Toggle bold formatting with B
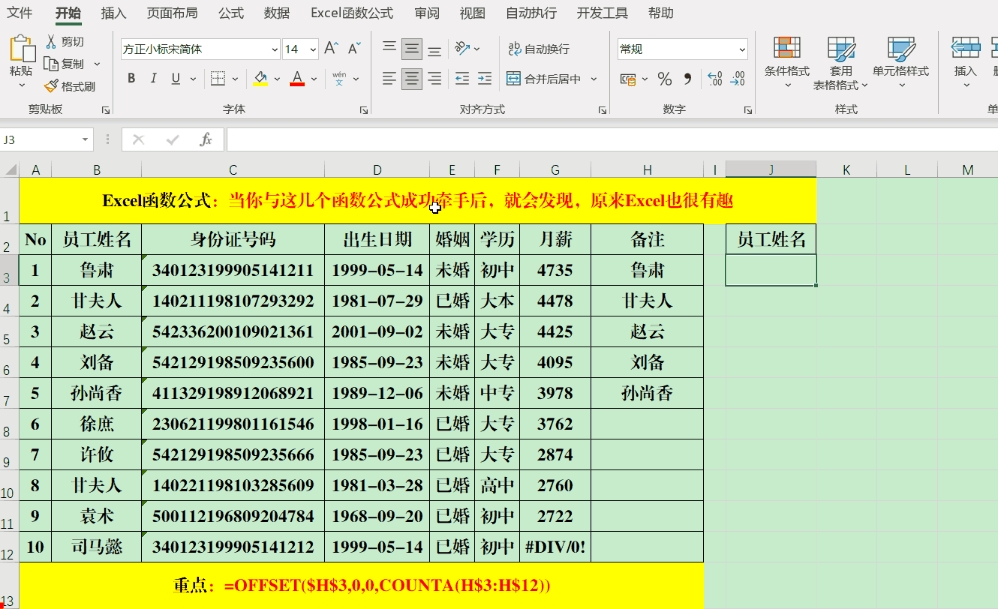The height and width of the screenshot is (609, 998). (131, 79)
